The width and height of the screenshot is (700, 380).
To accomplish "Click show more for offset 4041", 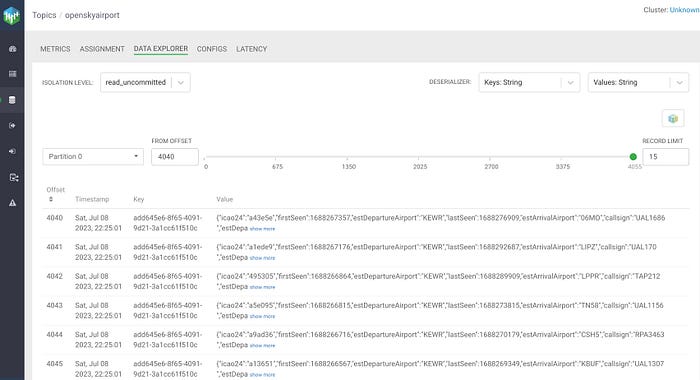I will tap(262, 258).
